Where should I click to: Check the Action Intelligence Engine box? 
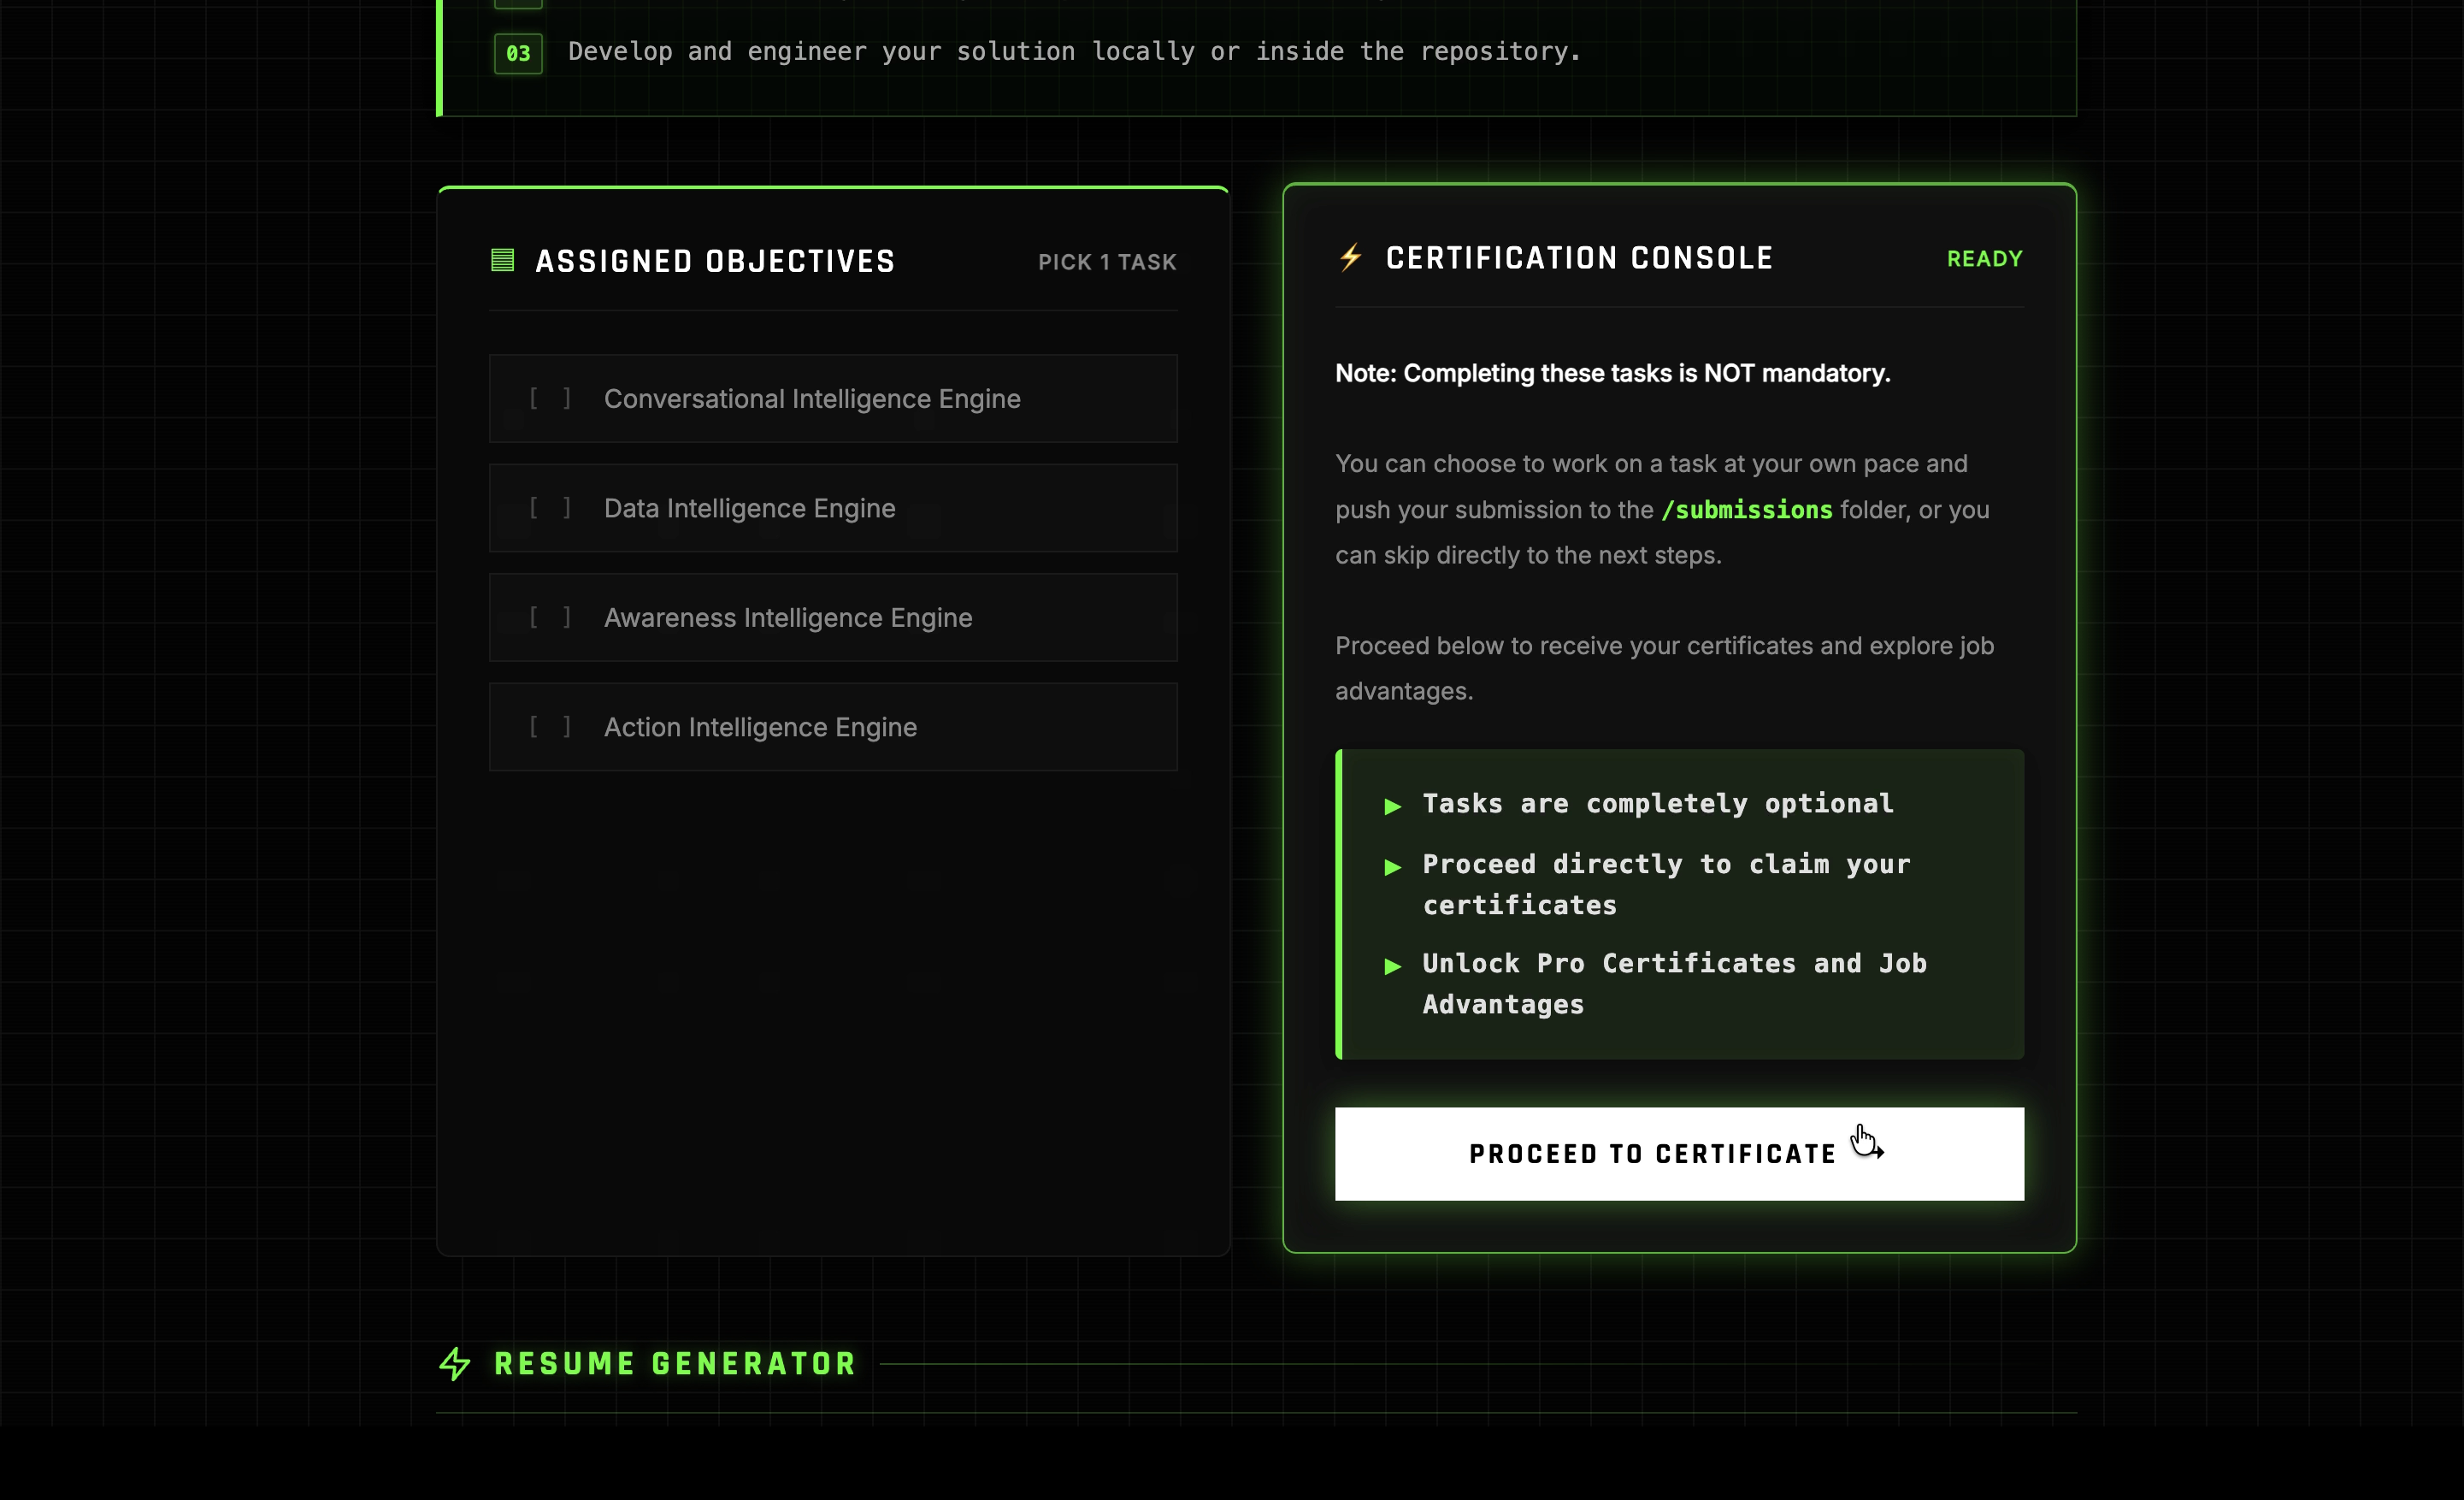pos(550,727)
